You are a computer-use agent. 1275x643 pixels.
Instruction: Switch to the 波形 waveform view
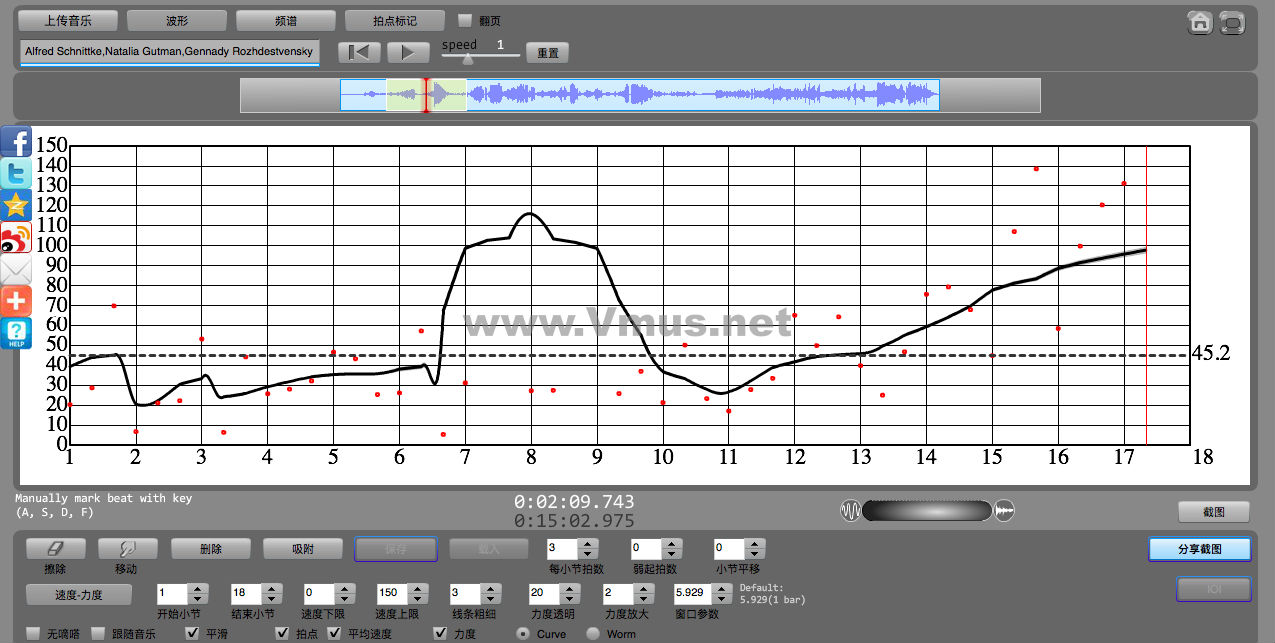(177, 20)
